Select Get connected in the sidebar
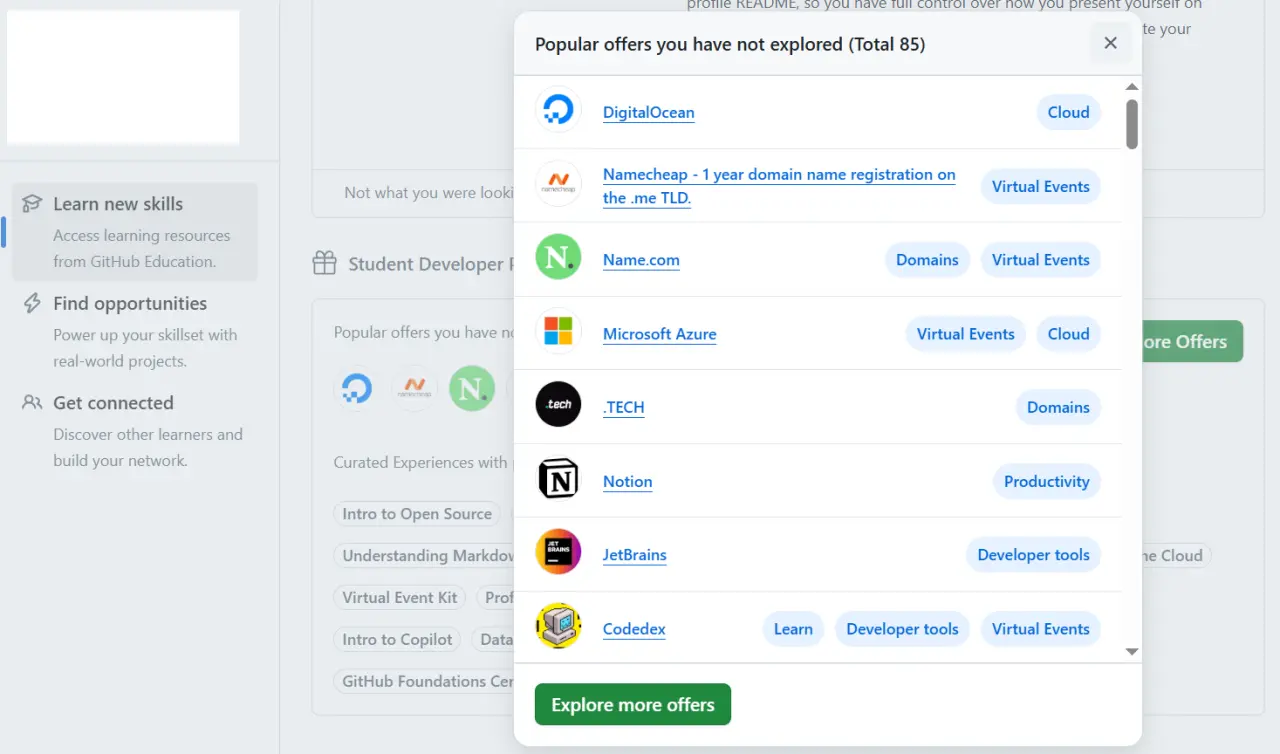Screen dimensions: 1280x754 135,431
